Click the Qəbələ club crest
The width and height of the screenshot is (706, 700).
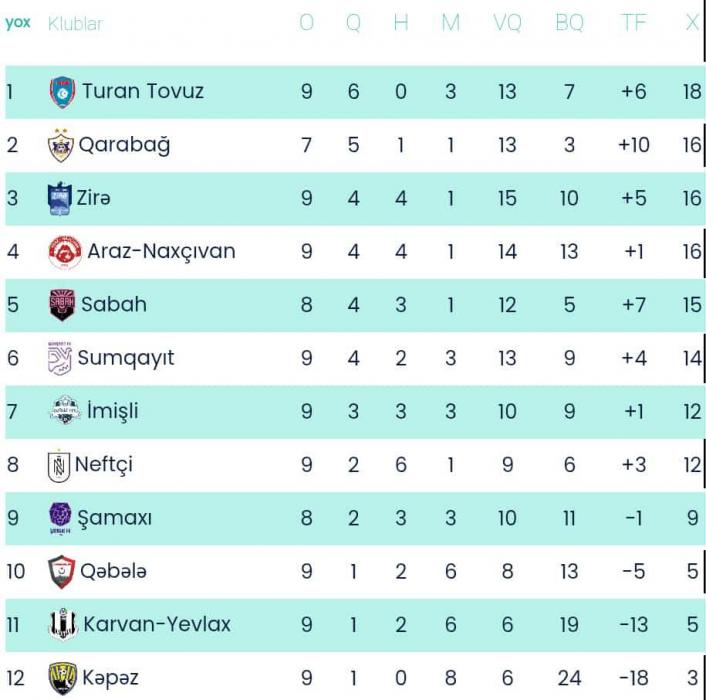pyautogui.click(x=61, y=572)
